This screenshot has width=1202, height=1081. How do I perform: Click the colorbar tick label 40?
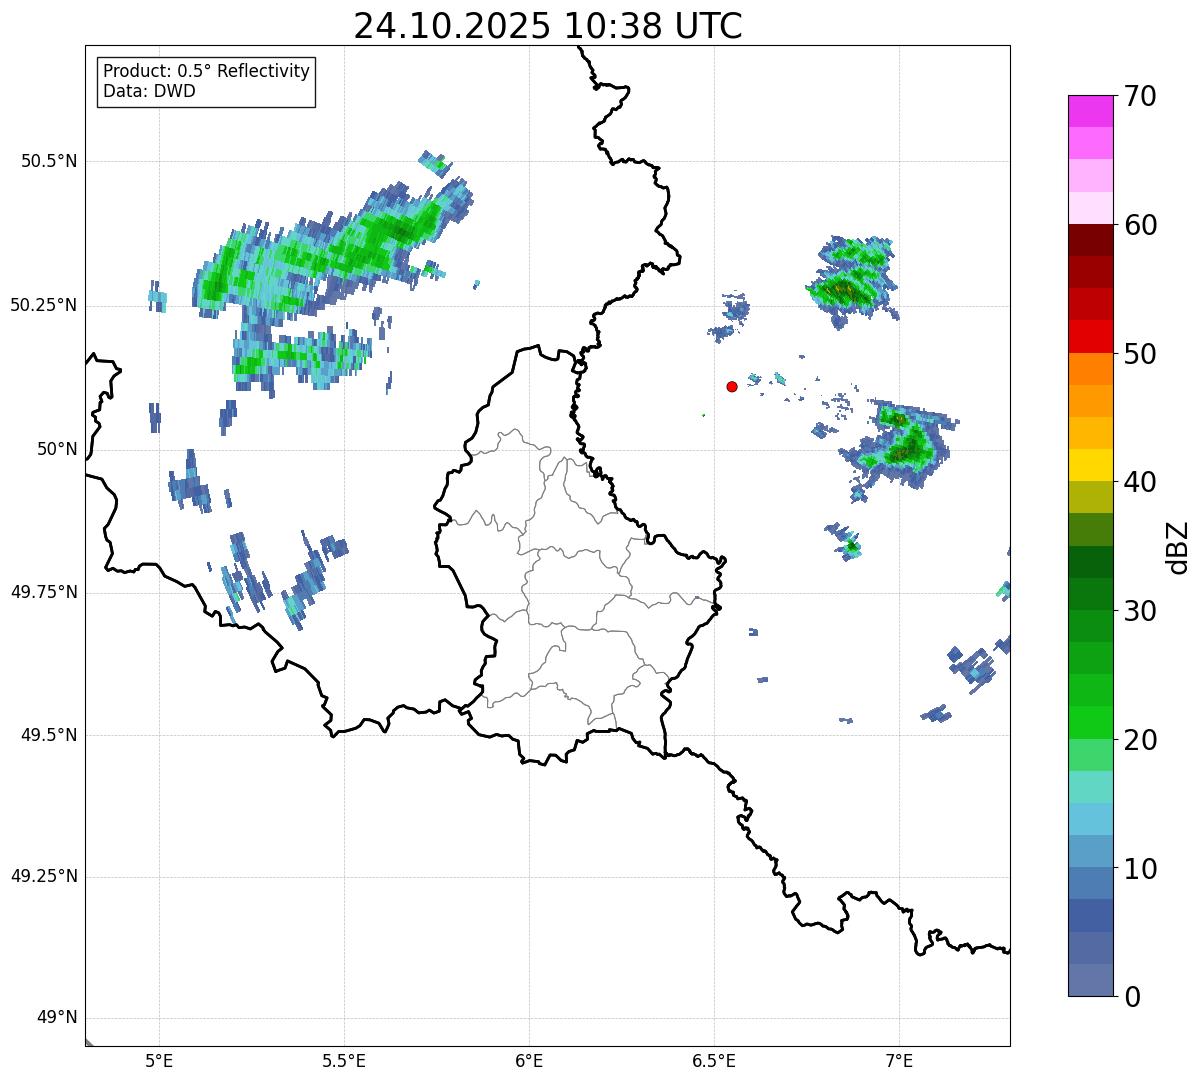(x=1140, y=482)
